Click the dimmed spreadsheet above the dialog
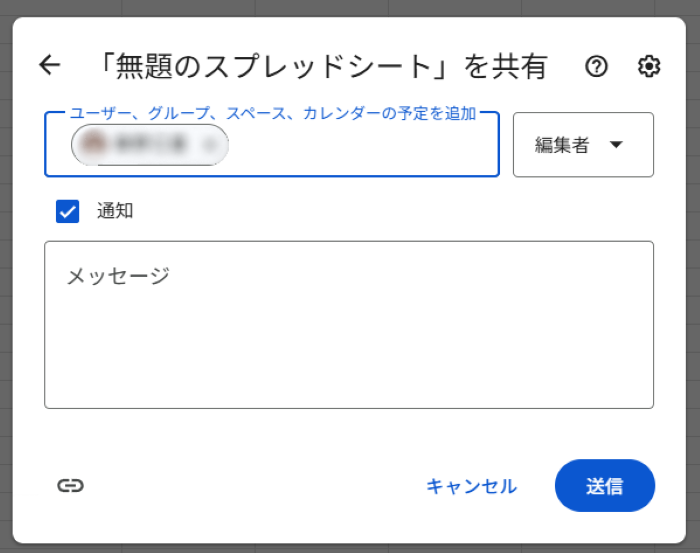The image size is (700, 553). (x=350, y=7)
